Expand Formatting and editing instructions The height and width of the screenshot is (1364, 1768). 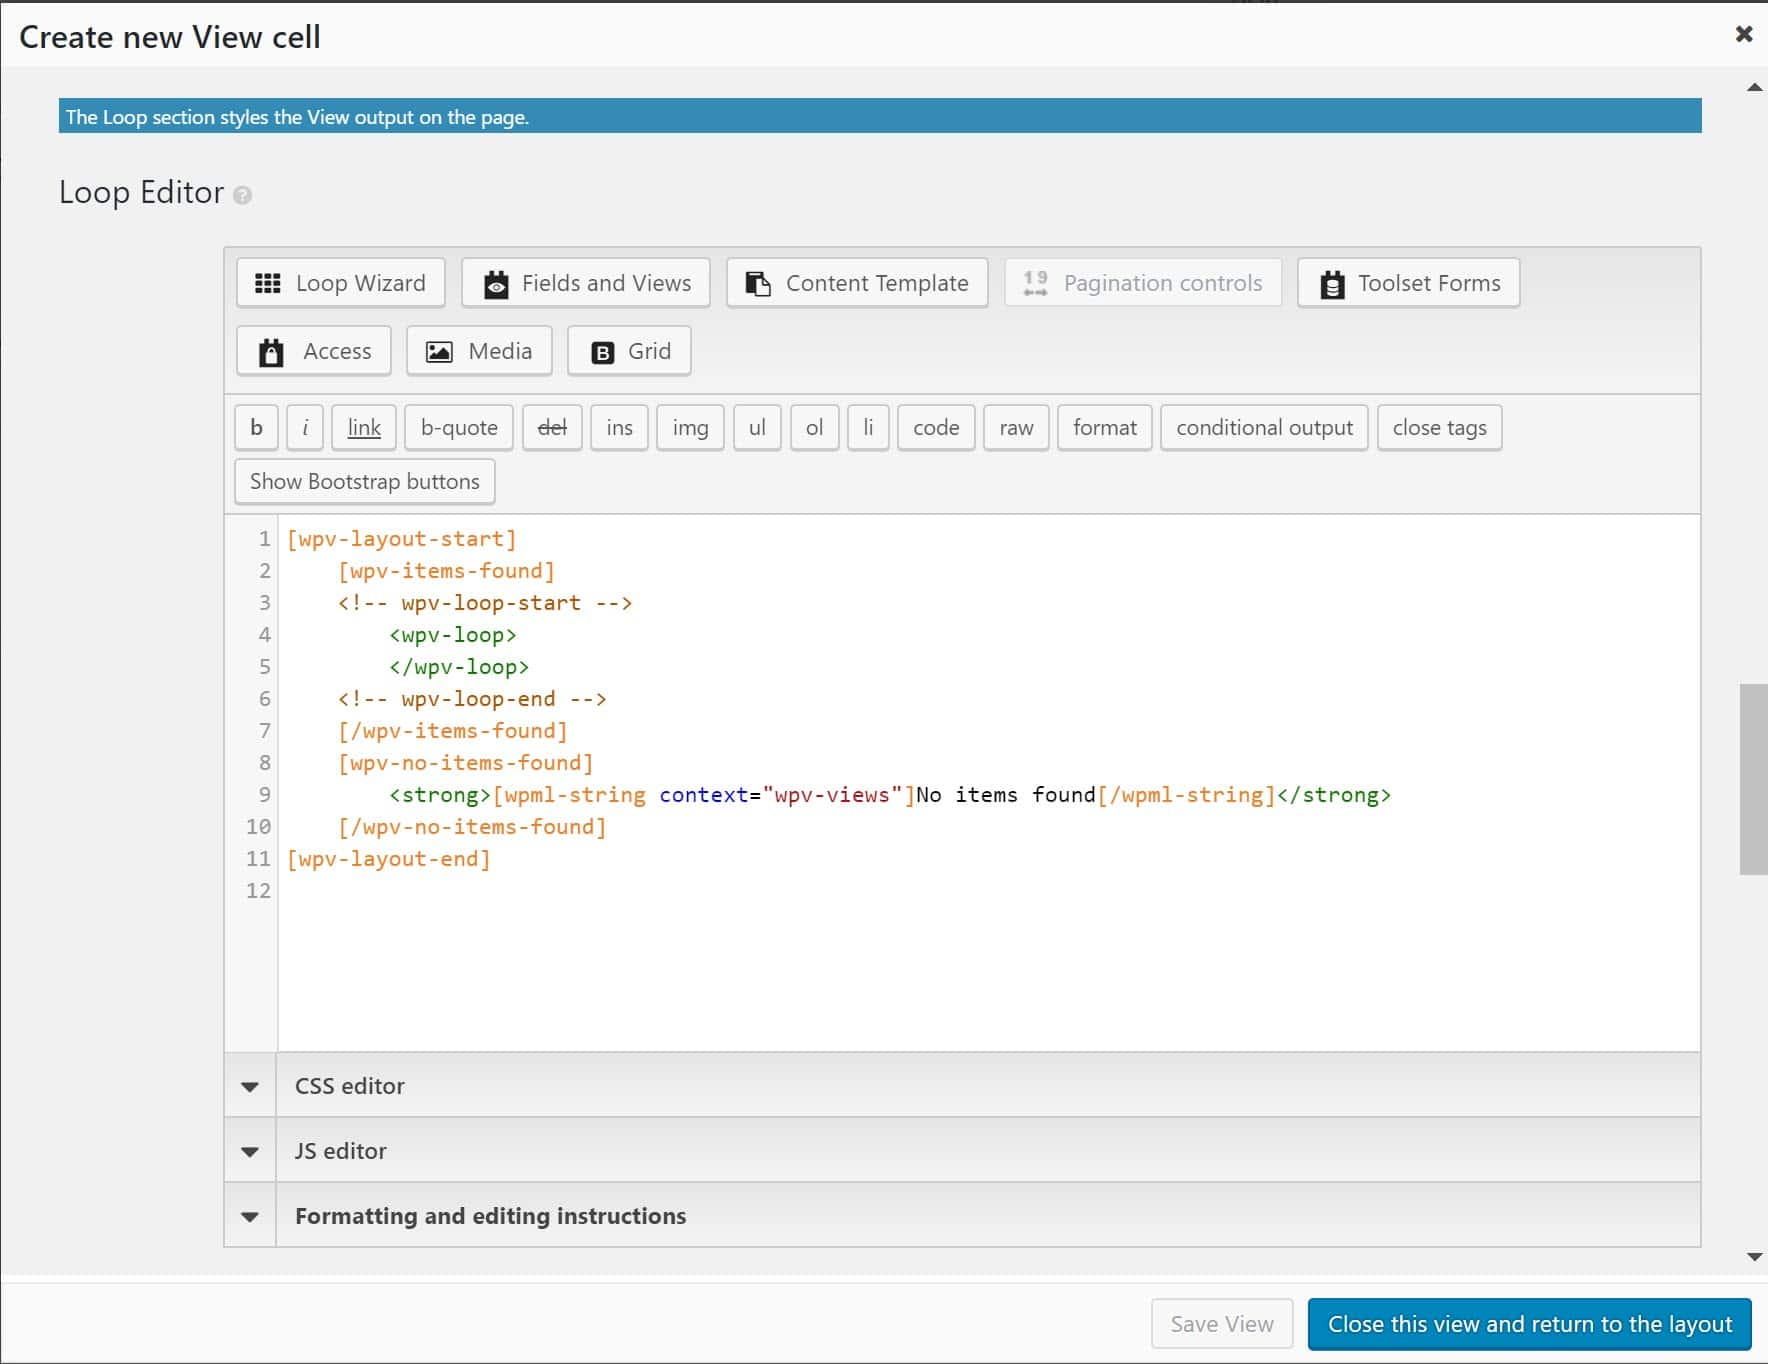[489, 1216]
